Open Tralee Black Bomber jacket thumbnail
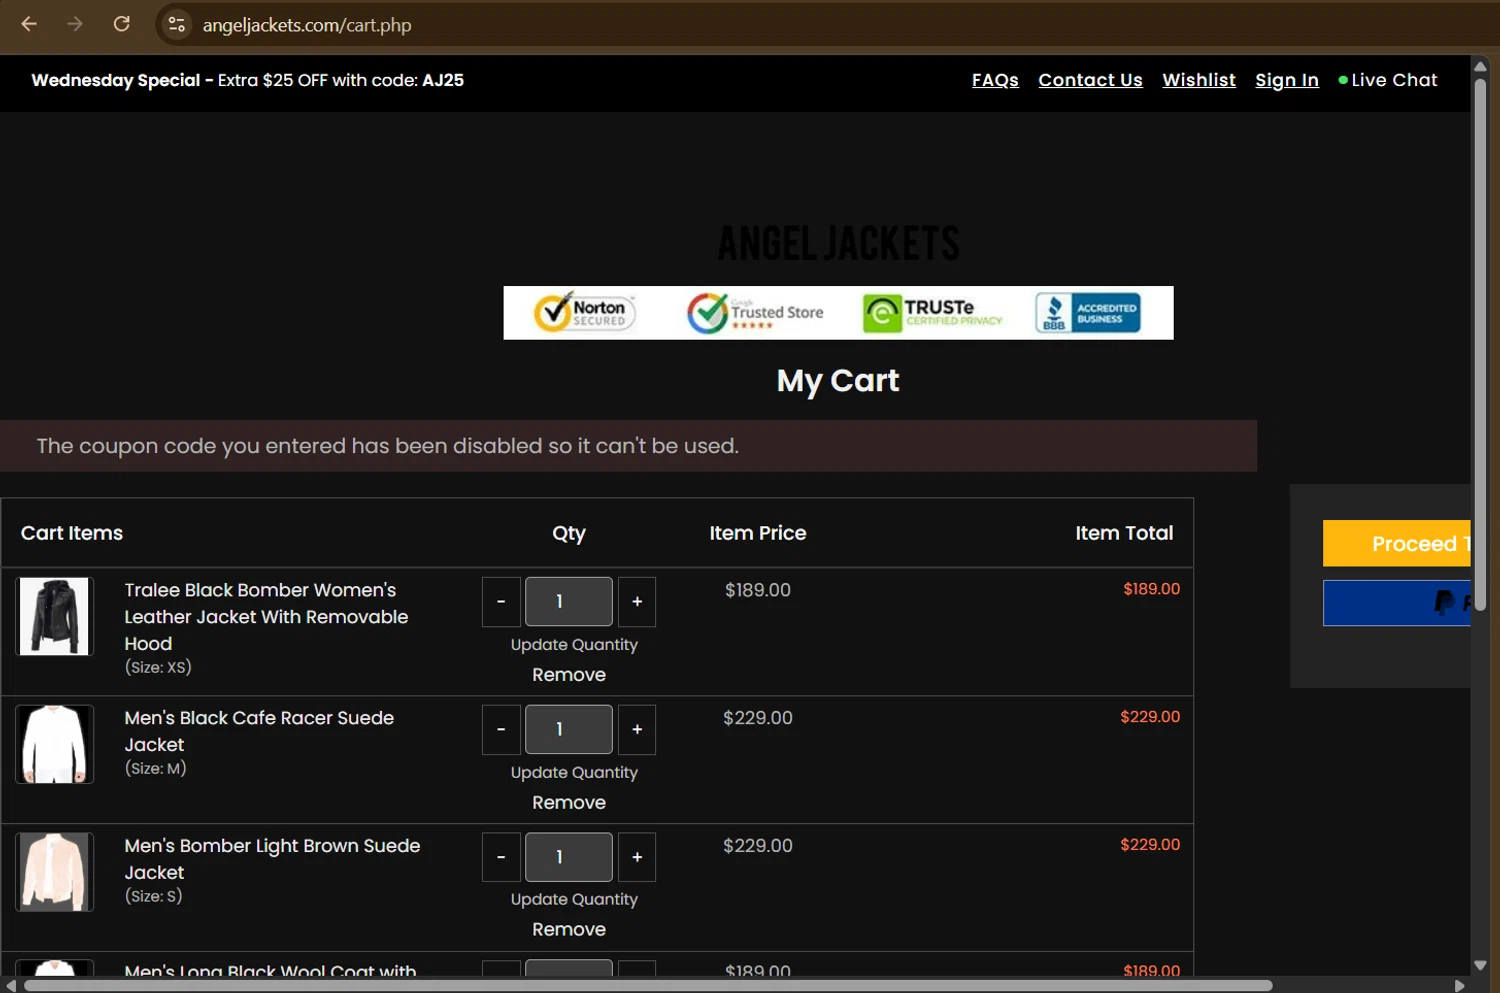1500x993 pixels. tap(55, 616)
